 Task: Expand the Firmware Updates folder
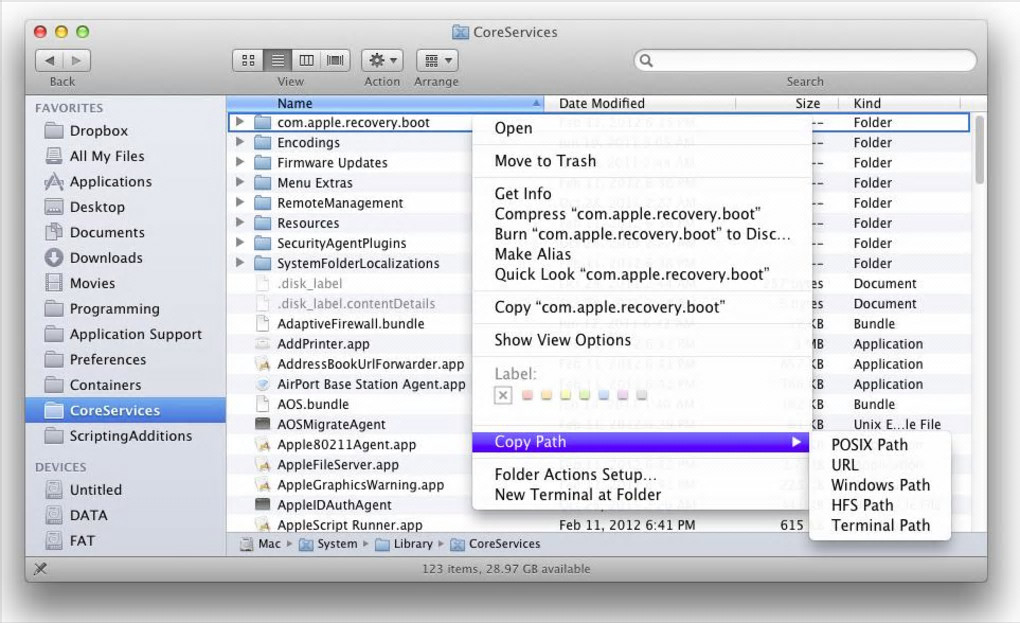(240, 162)
